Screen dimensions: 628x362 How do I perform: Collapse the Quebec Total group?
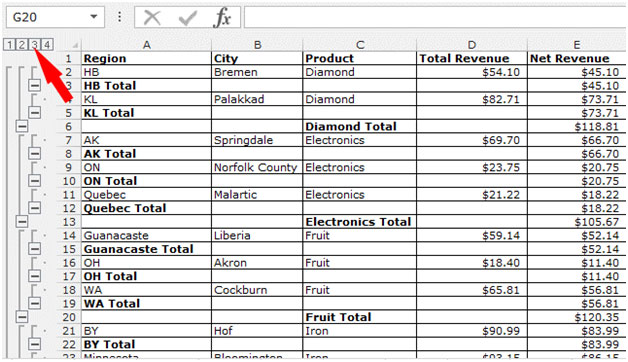click(x=34, y=208)
